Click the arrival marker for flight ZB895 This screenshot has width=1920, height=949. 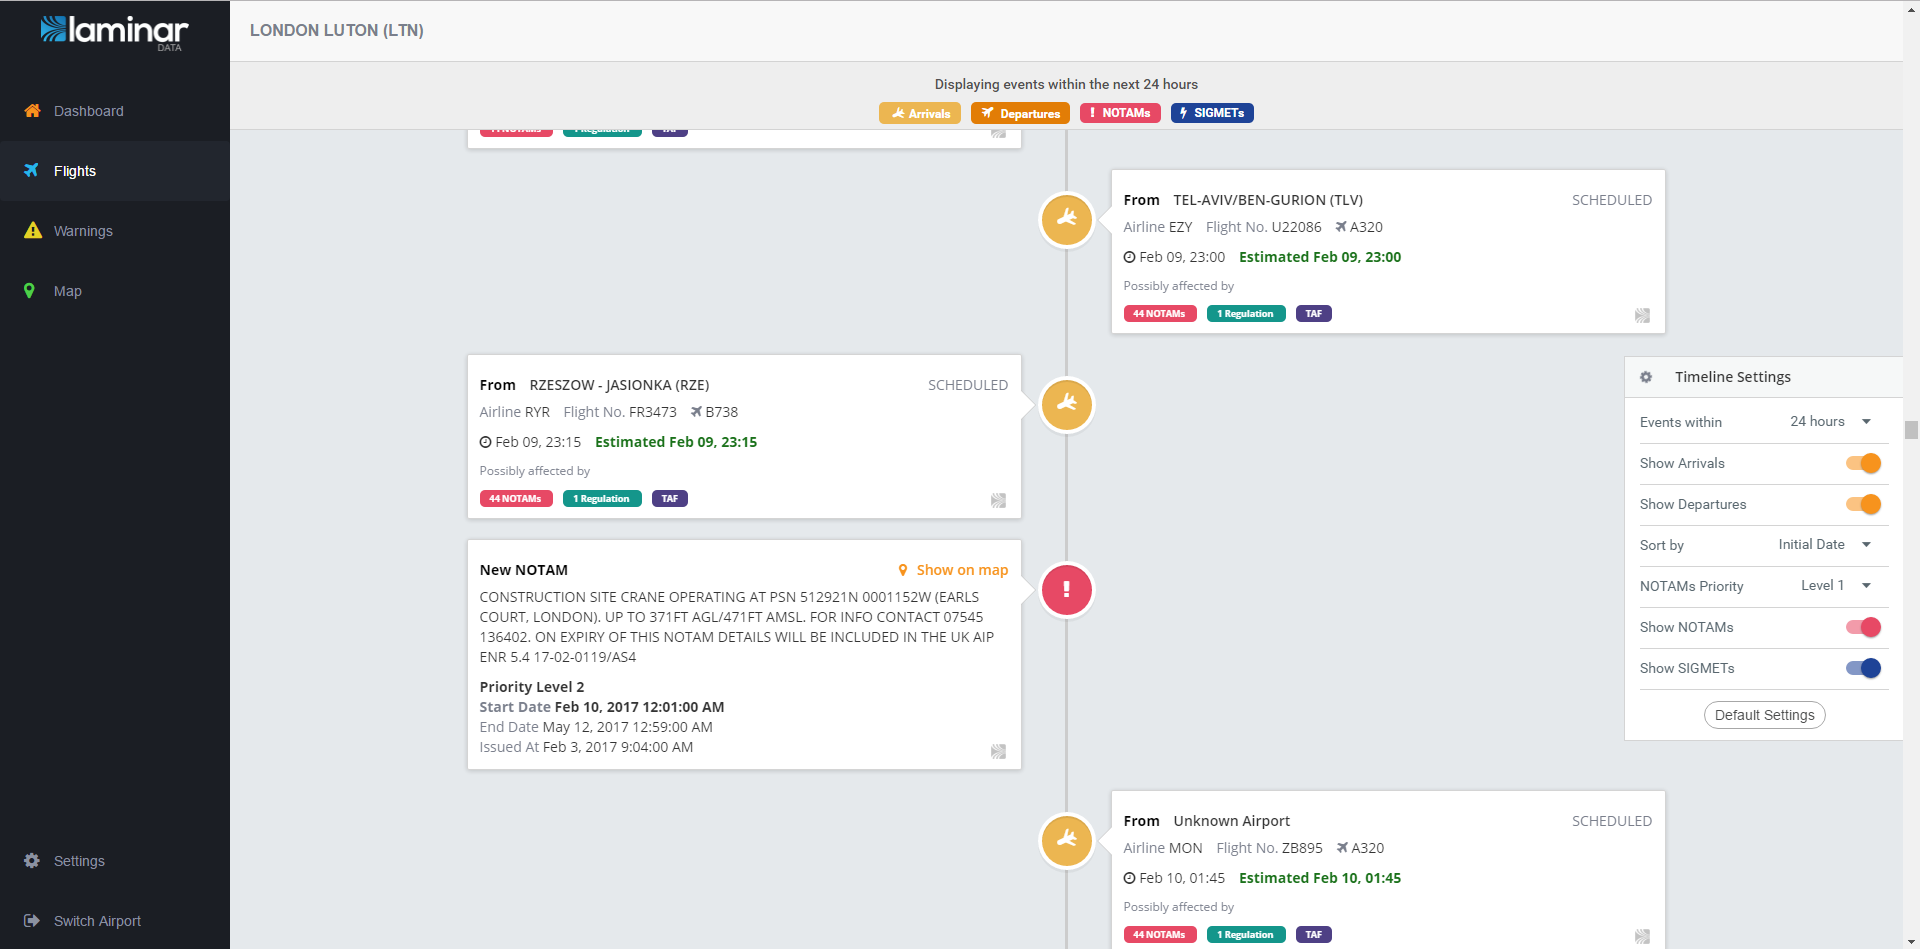click(1066, 841)
